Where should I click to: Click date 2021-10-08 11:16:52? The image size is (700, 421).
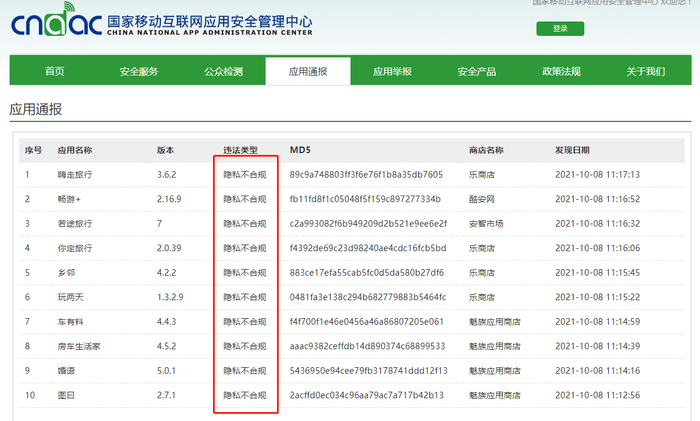597,199
